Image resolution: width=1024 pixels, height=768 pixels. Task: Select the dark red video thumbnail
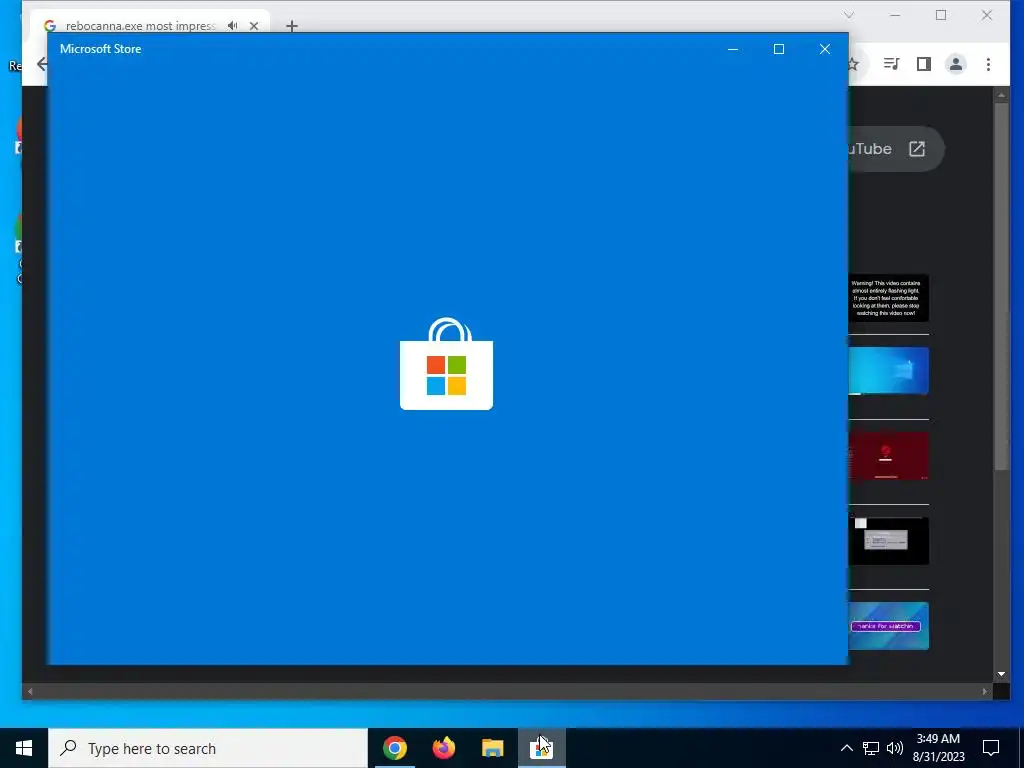point(888,456)
